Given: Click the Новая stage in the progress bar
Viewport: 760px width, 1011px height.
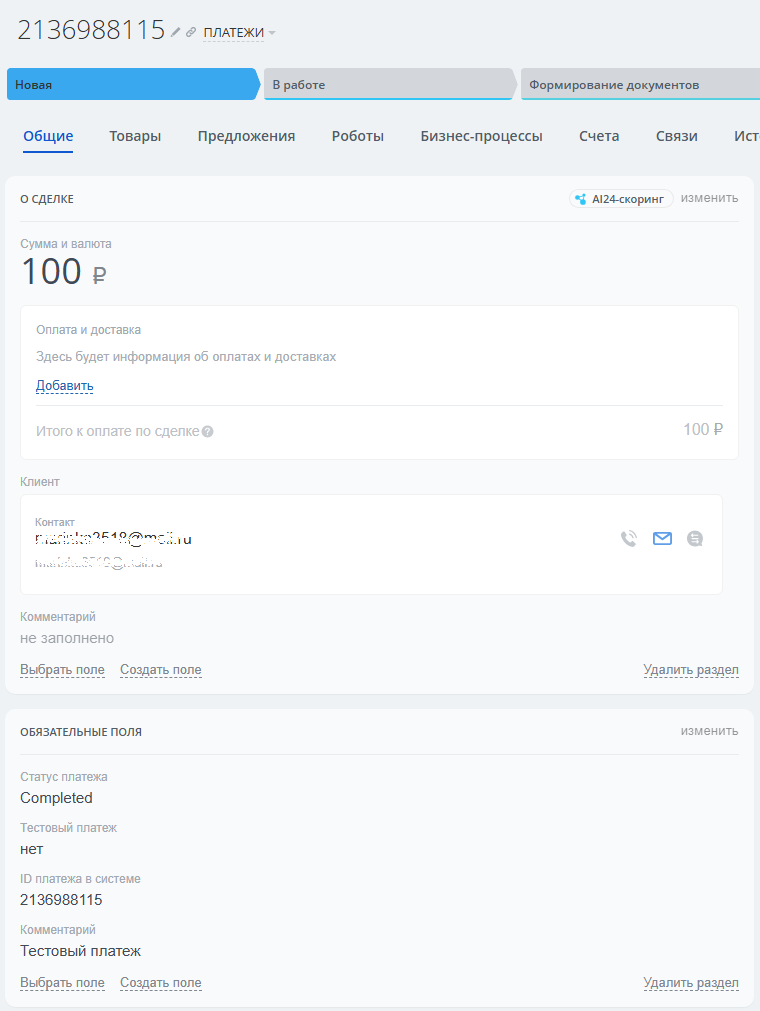Looking at the screenshot, I should [x=130, y=85].
